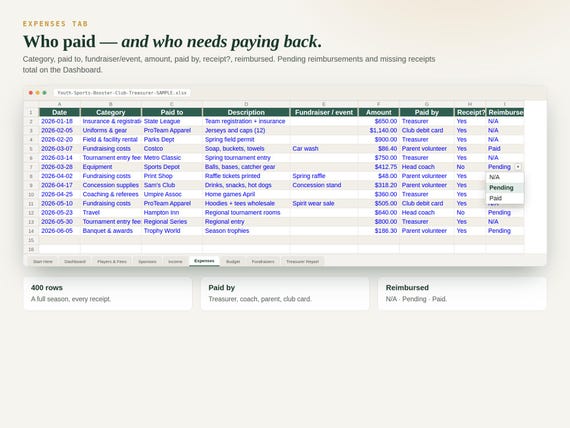
Task: Open the Start Here sheet tab
Action: tap(43, 261)
